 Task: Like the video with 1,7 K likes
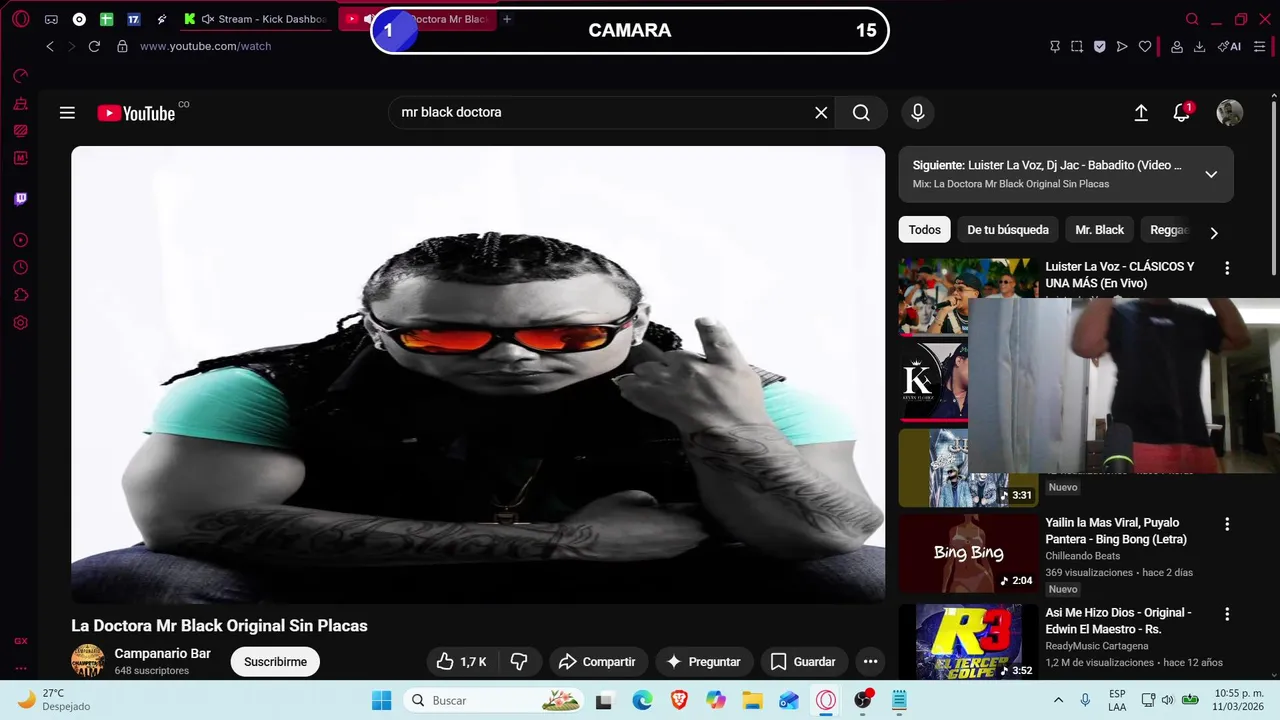[461, 662]
